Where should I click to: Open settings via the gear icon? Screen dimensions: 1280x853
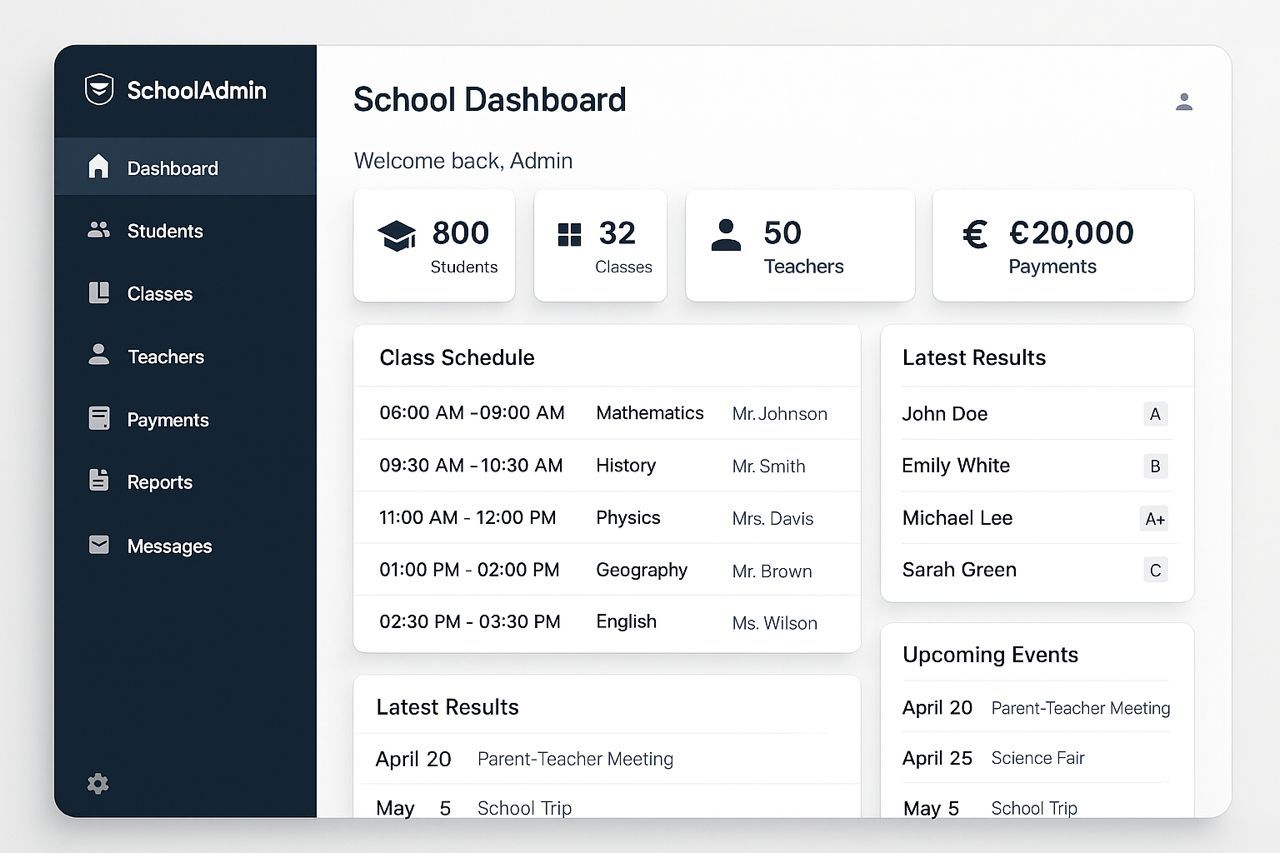coord(98,784)
